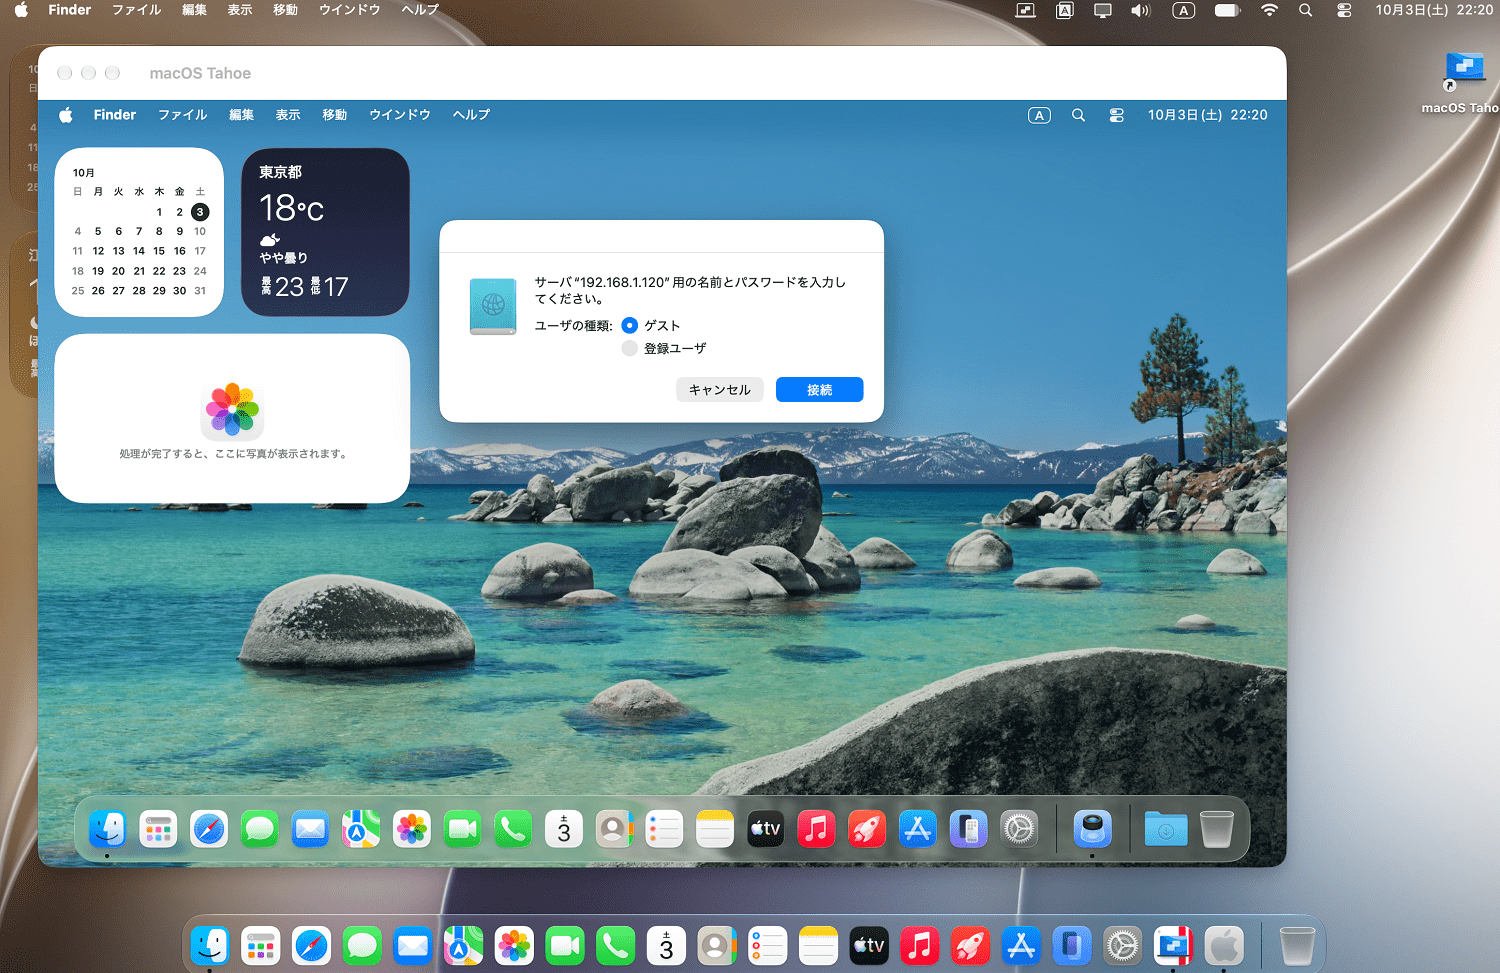Open the 編集 menu in the host menu bar
1500x973 pixels.
194,10
